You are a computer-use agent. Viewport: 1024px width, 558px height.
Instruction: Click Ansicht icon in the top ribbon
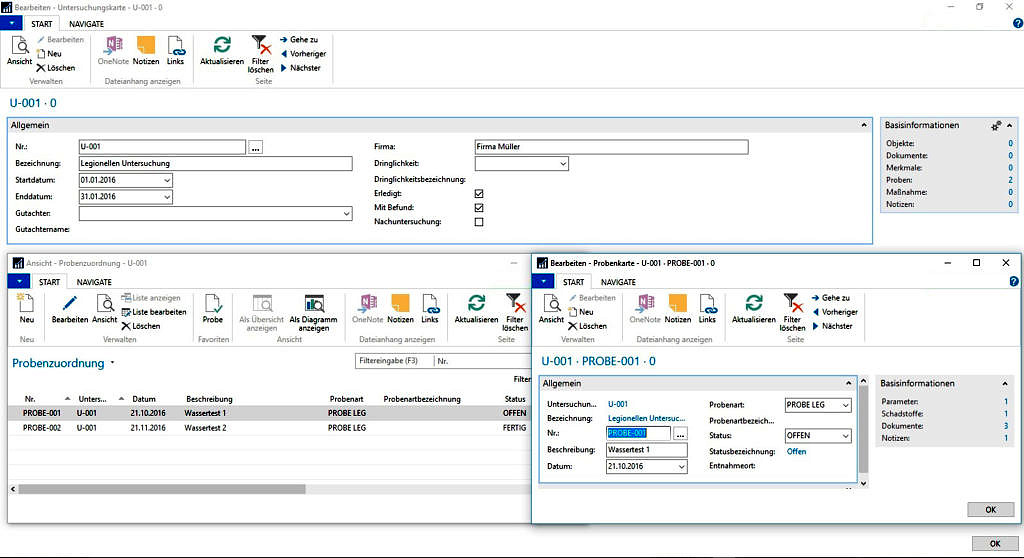pyautogui.click(x=20, y=46)
